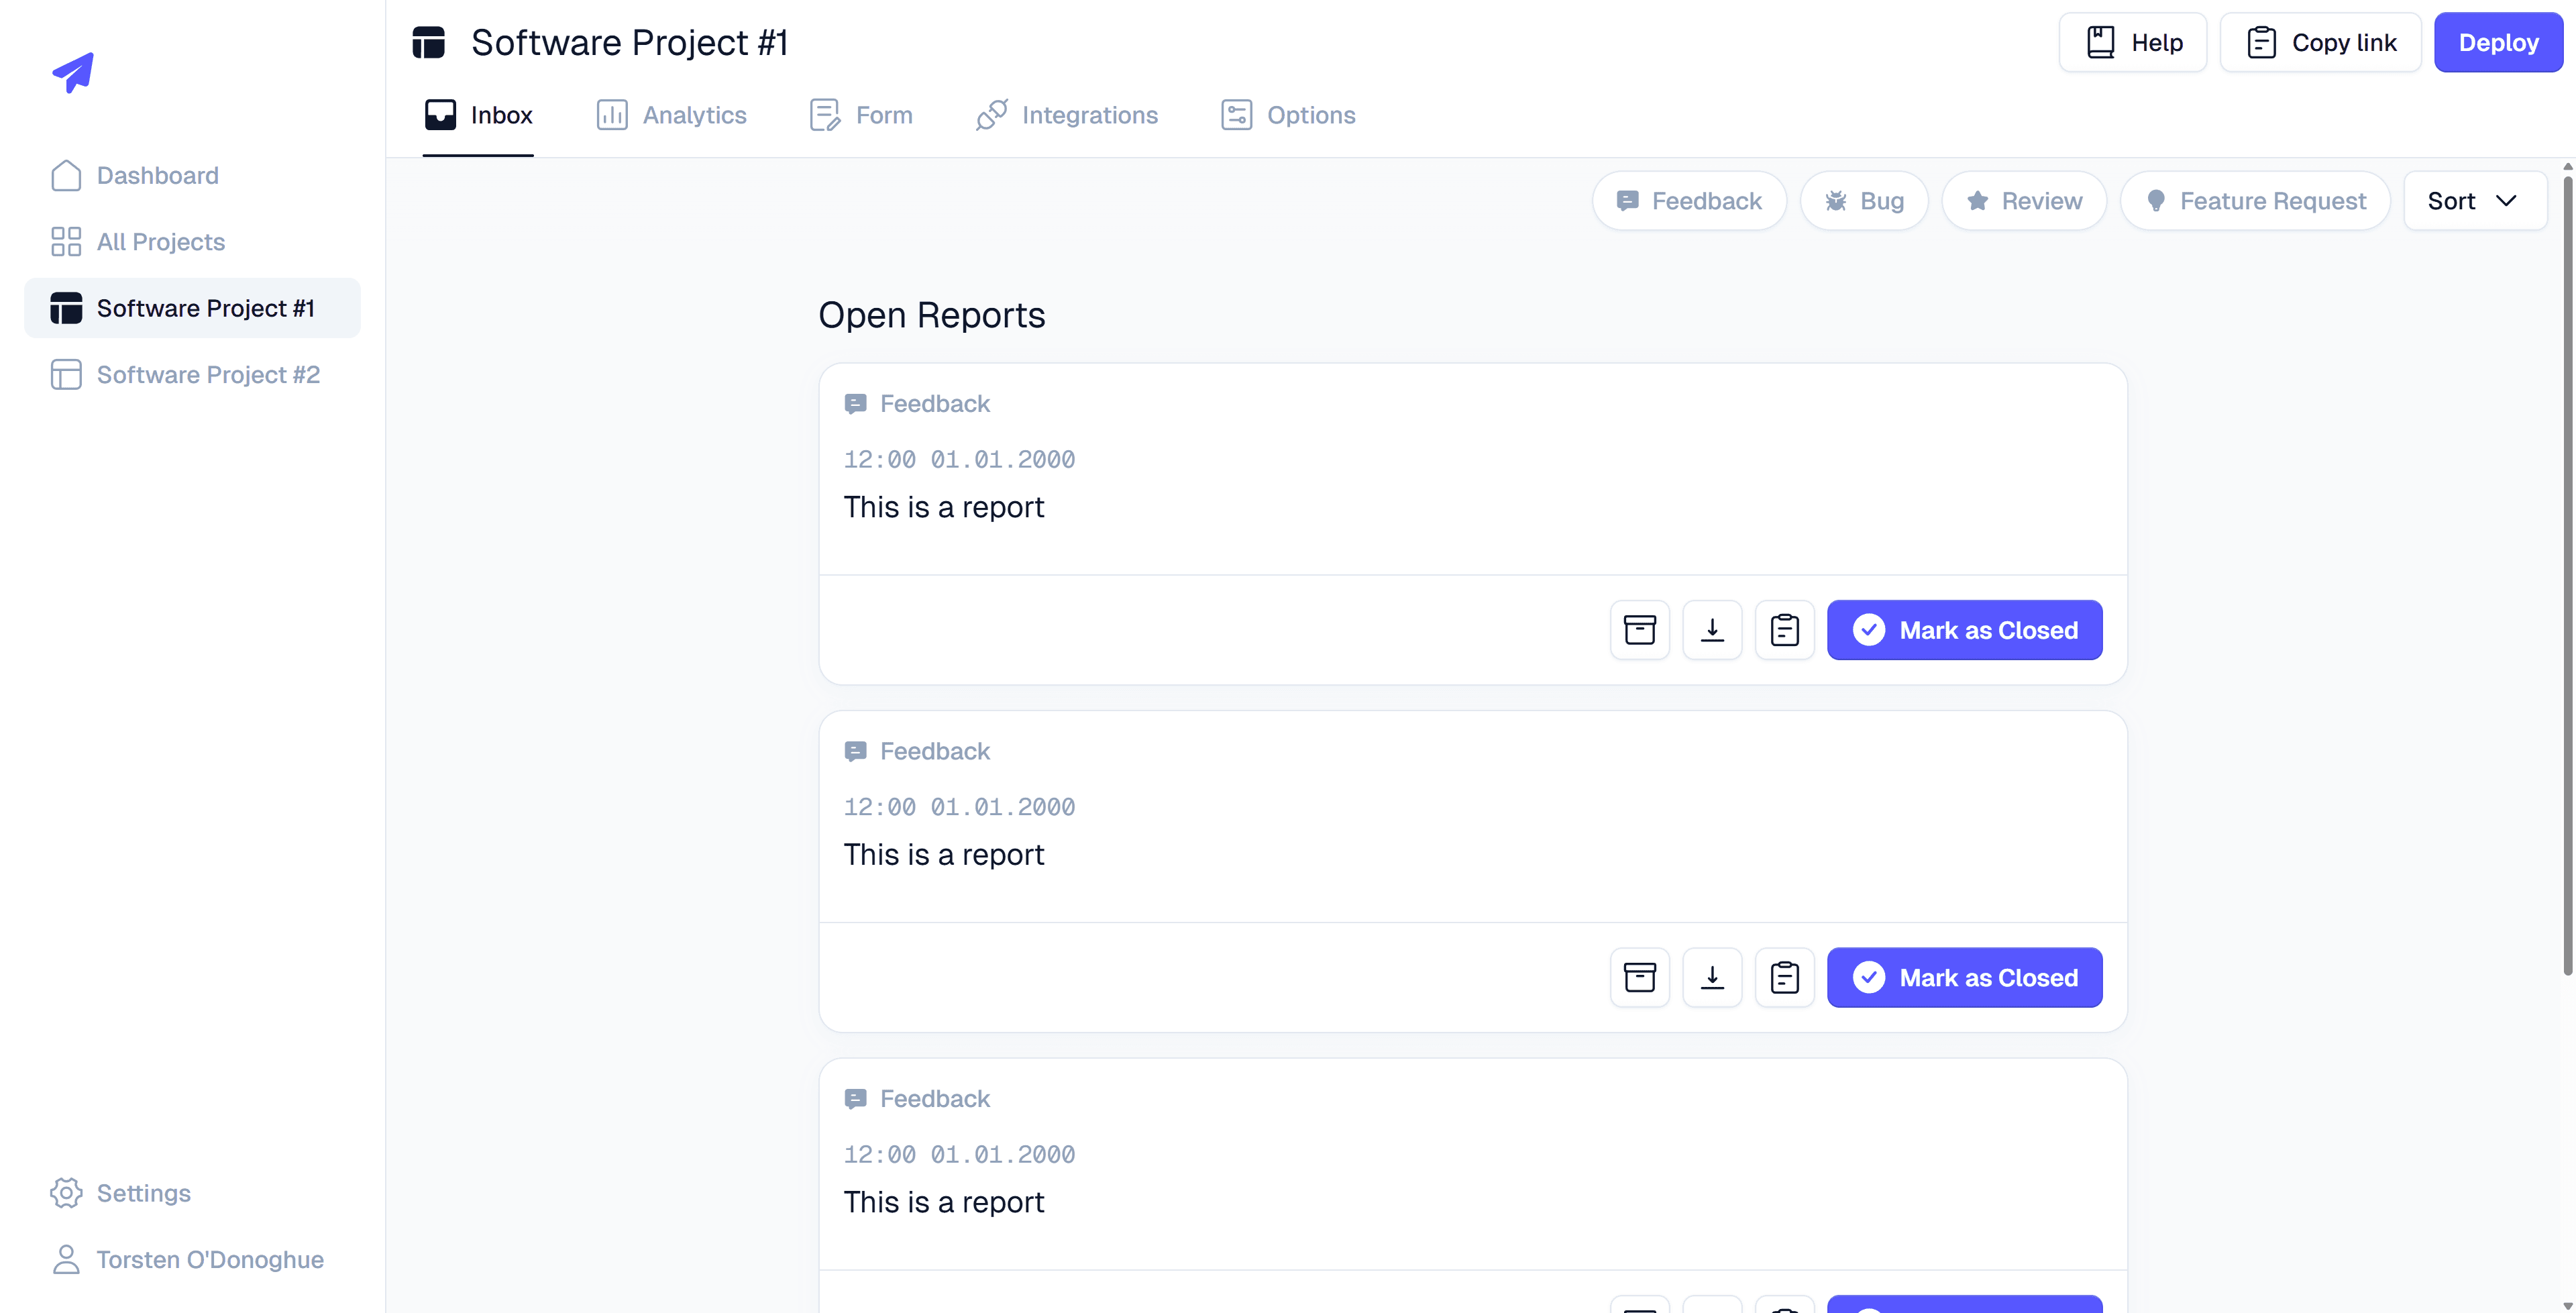
Task: Archive the second open report
Action: pos(1640,977)
